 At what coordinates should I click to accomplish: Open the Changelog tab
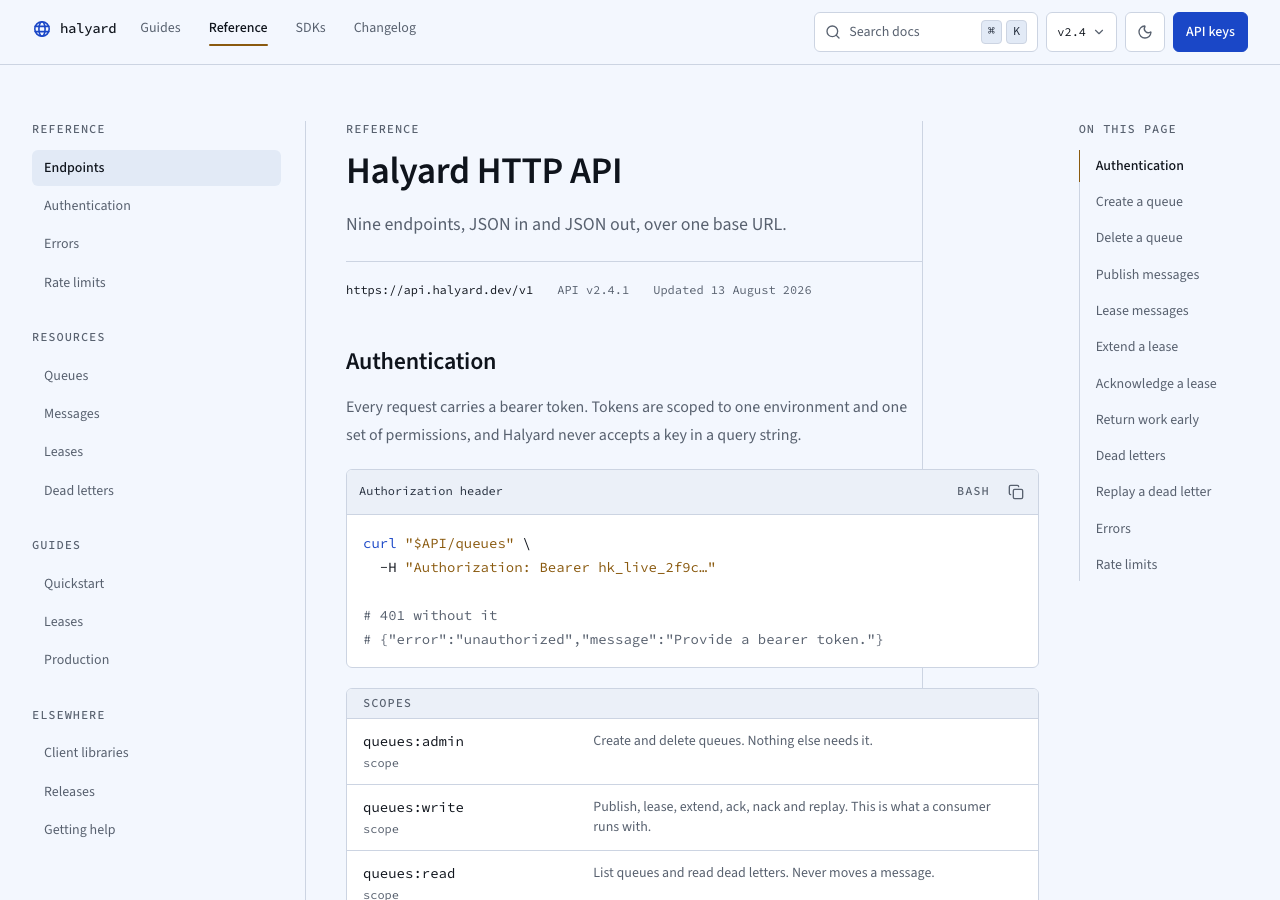coord(385,28)
